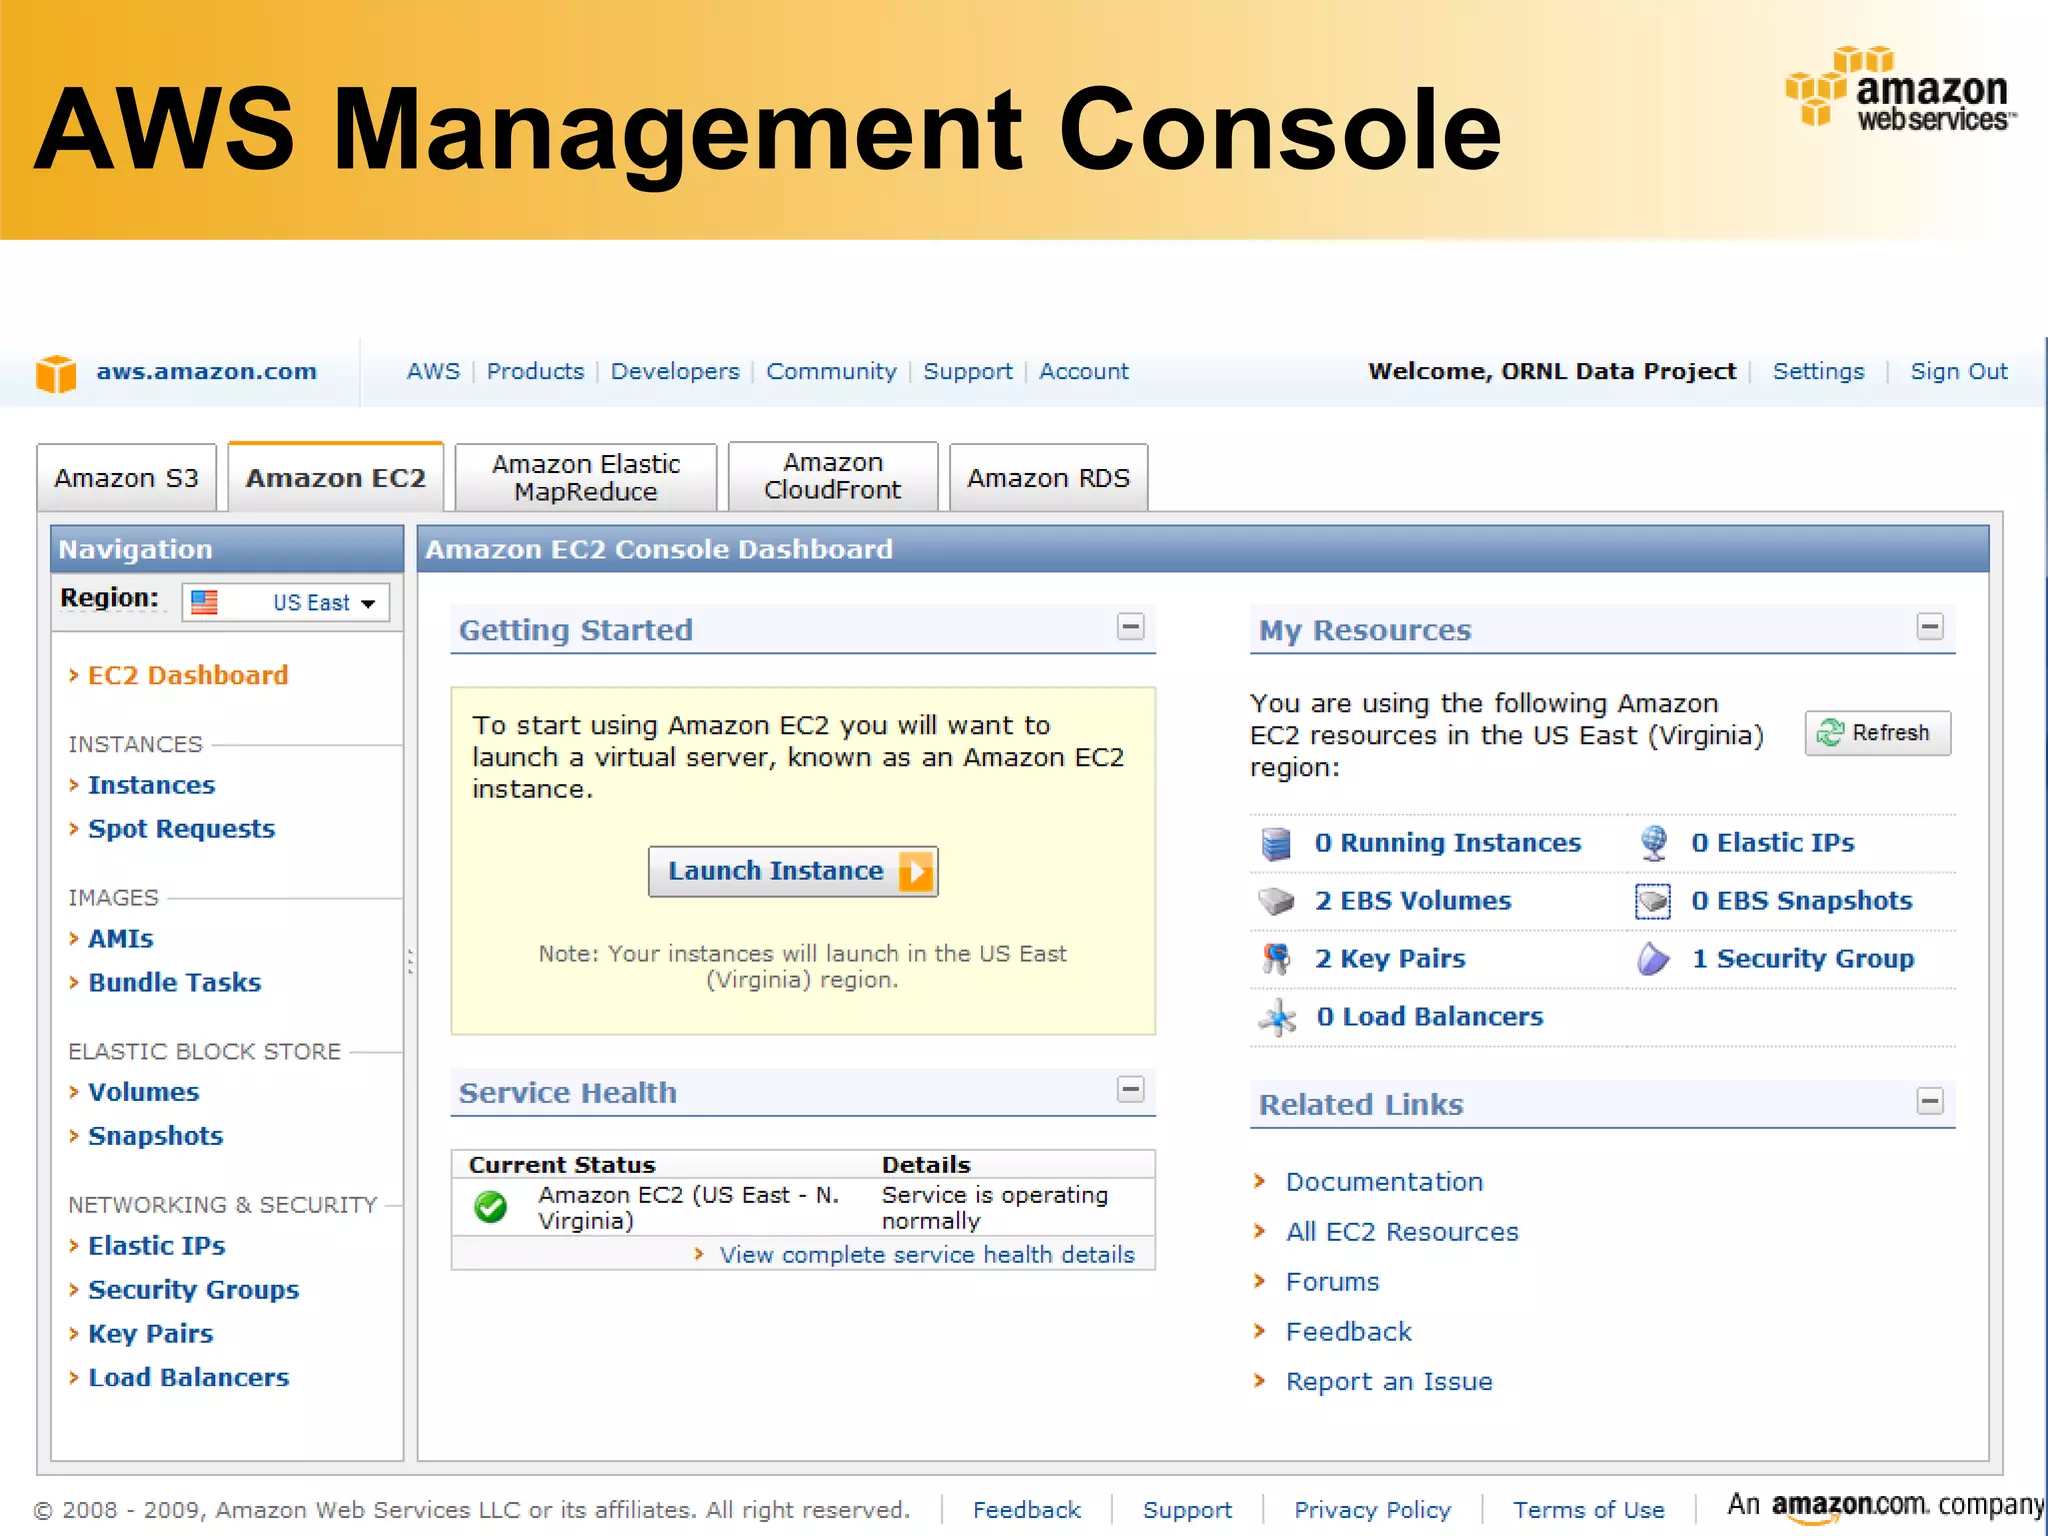The height and width of the screenshot is (1536, 2048).
Task: Click the Amazon Web Services logo
Action: point(1900,90)
